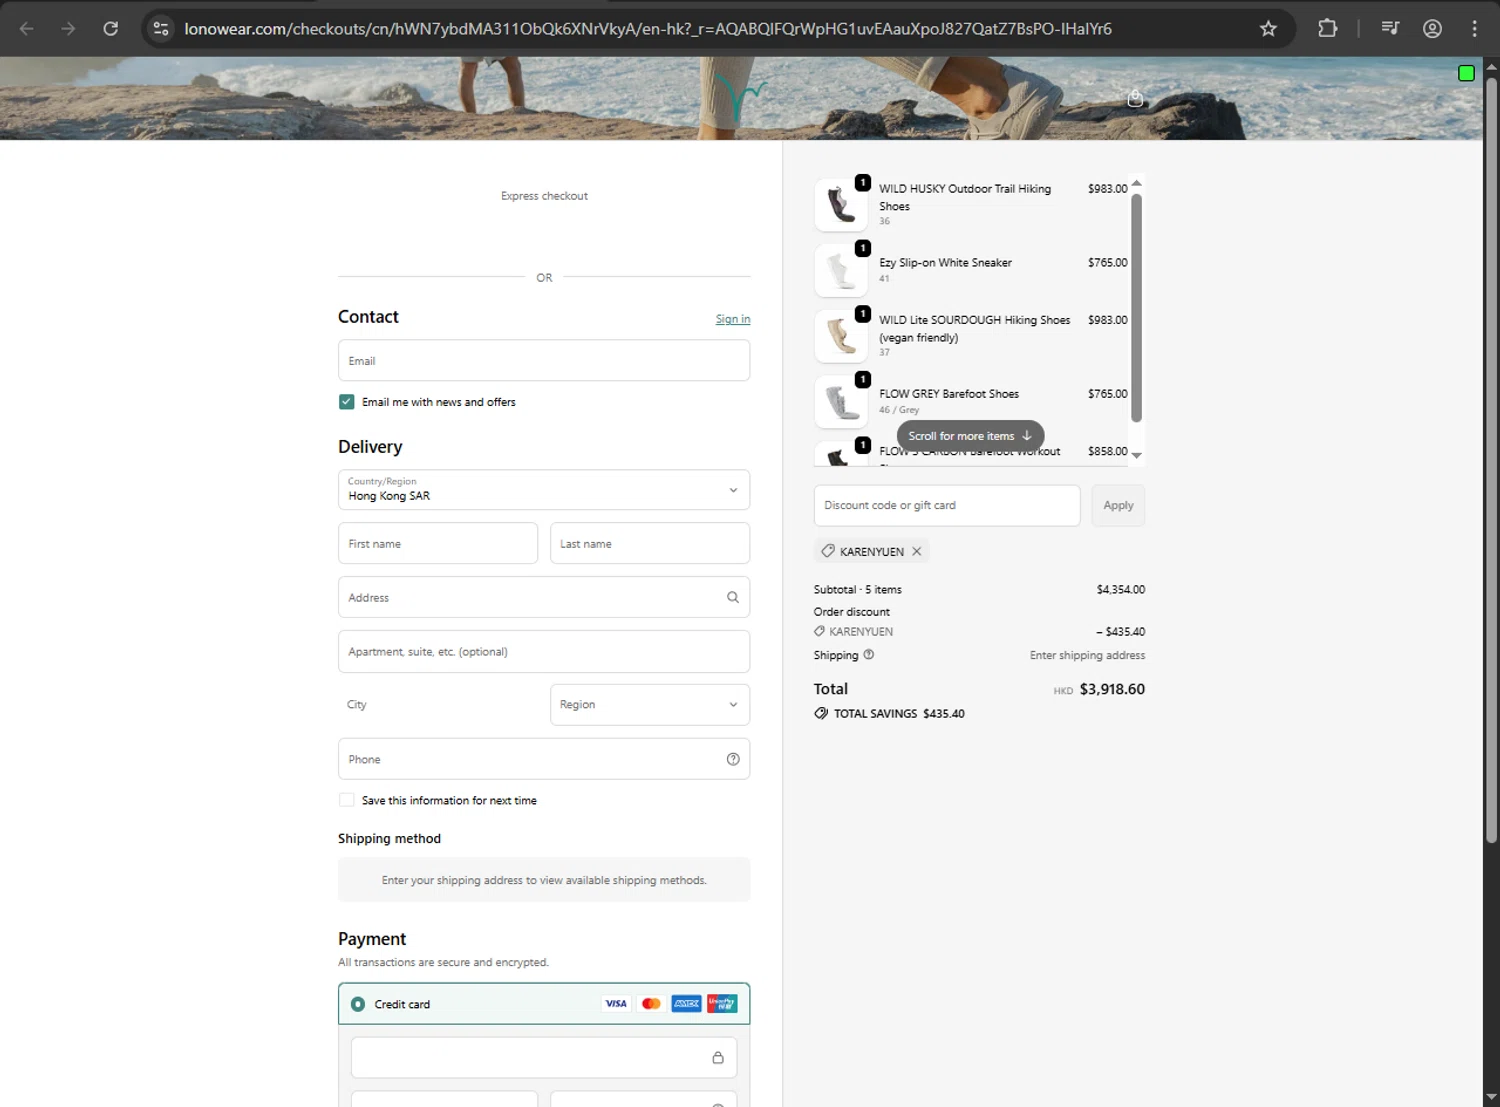Remove the KARENYUEN discount code tag
The image size is (1500, 1107).
tap(916, 551)
